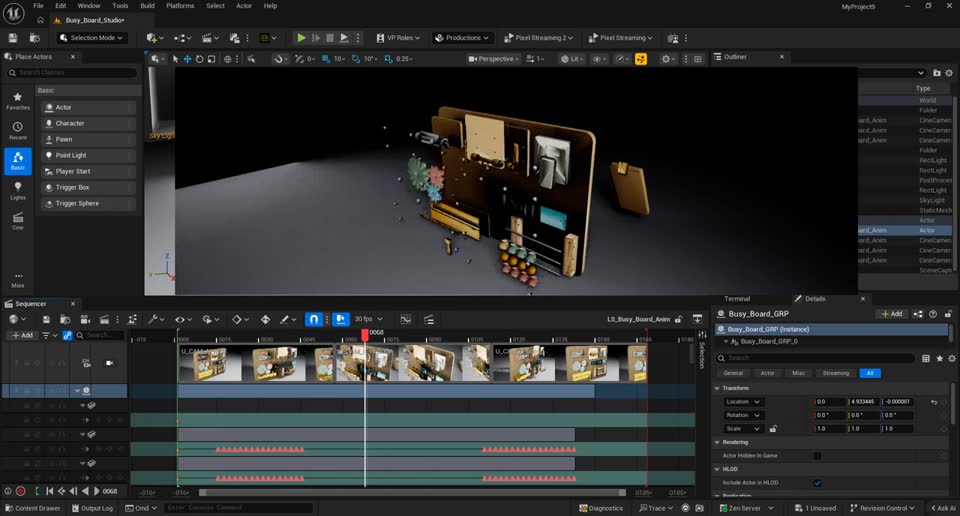Viewport: 960px width, 516px height.
Task: Toggle Sequencer key snapping magnet button
Action: click(313, 319)
